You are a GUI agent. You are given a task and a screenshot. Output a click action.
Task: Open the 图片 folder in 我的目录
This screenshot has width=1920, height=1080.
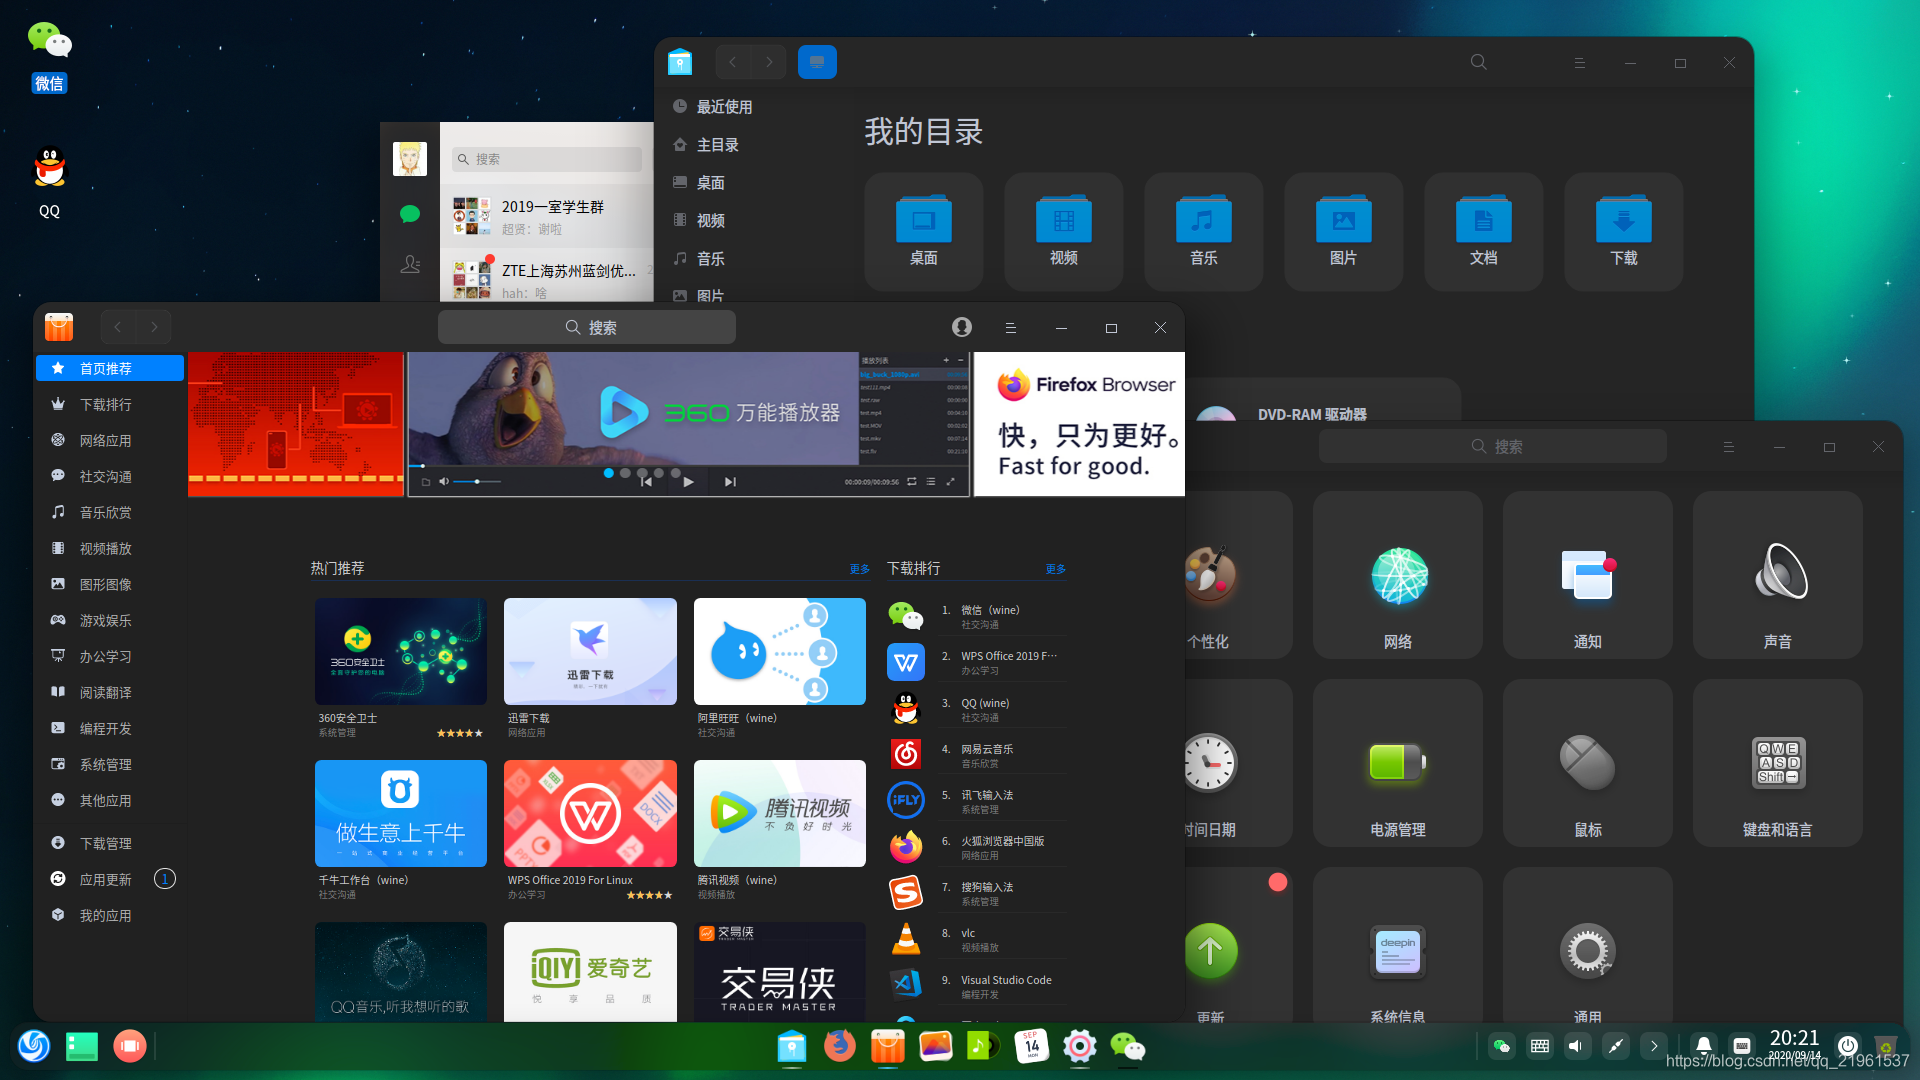[x=1343, y=231]
